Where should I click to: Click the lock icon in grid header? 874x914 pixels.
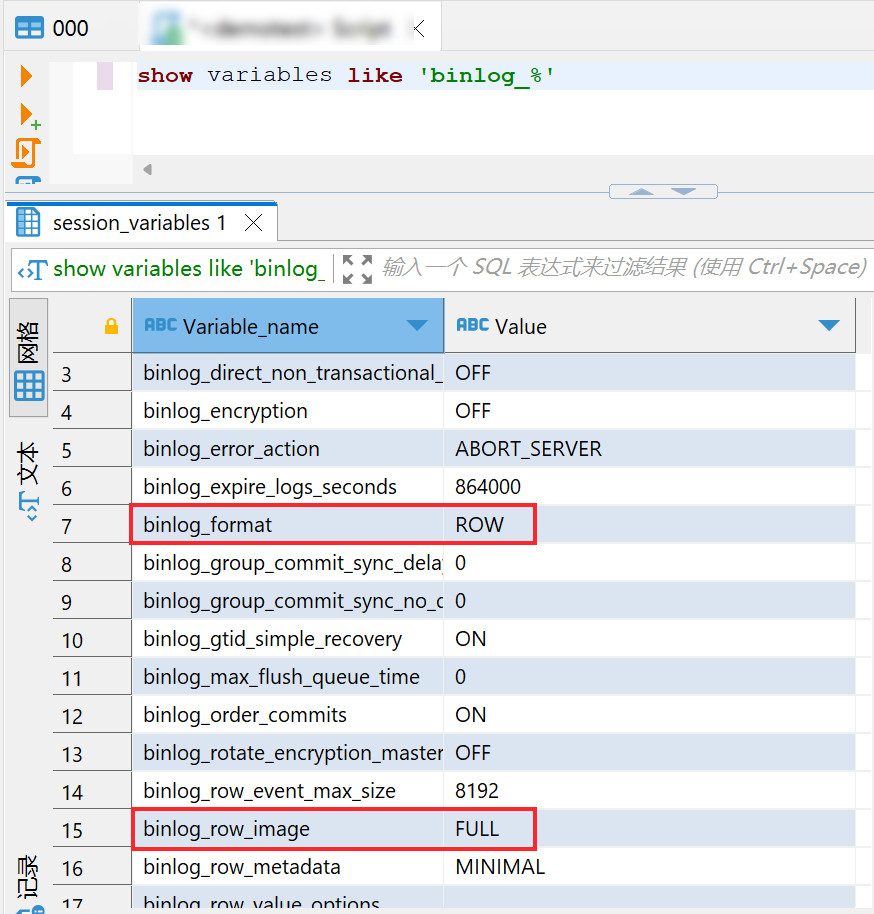coord(112,326)
